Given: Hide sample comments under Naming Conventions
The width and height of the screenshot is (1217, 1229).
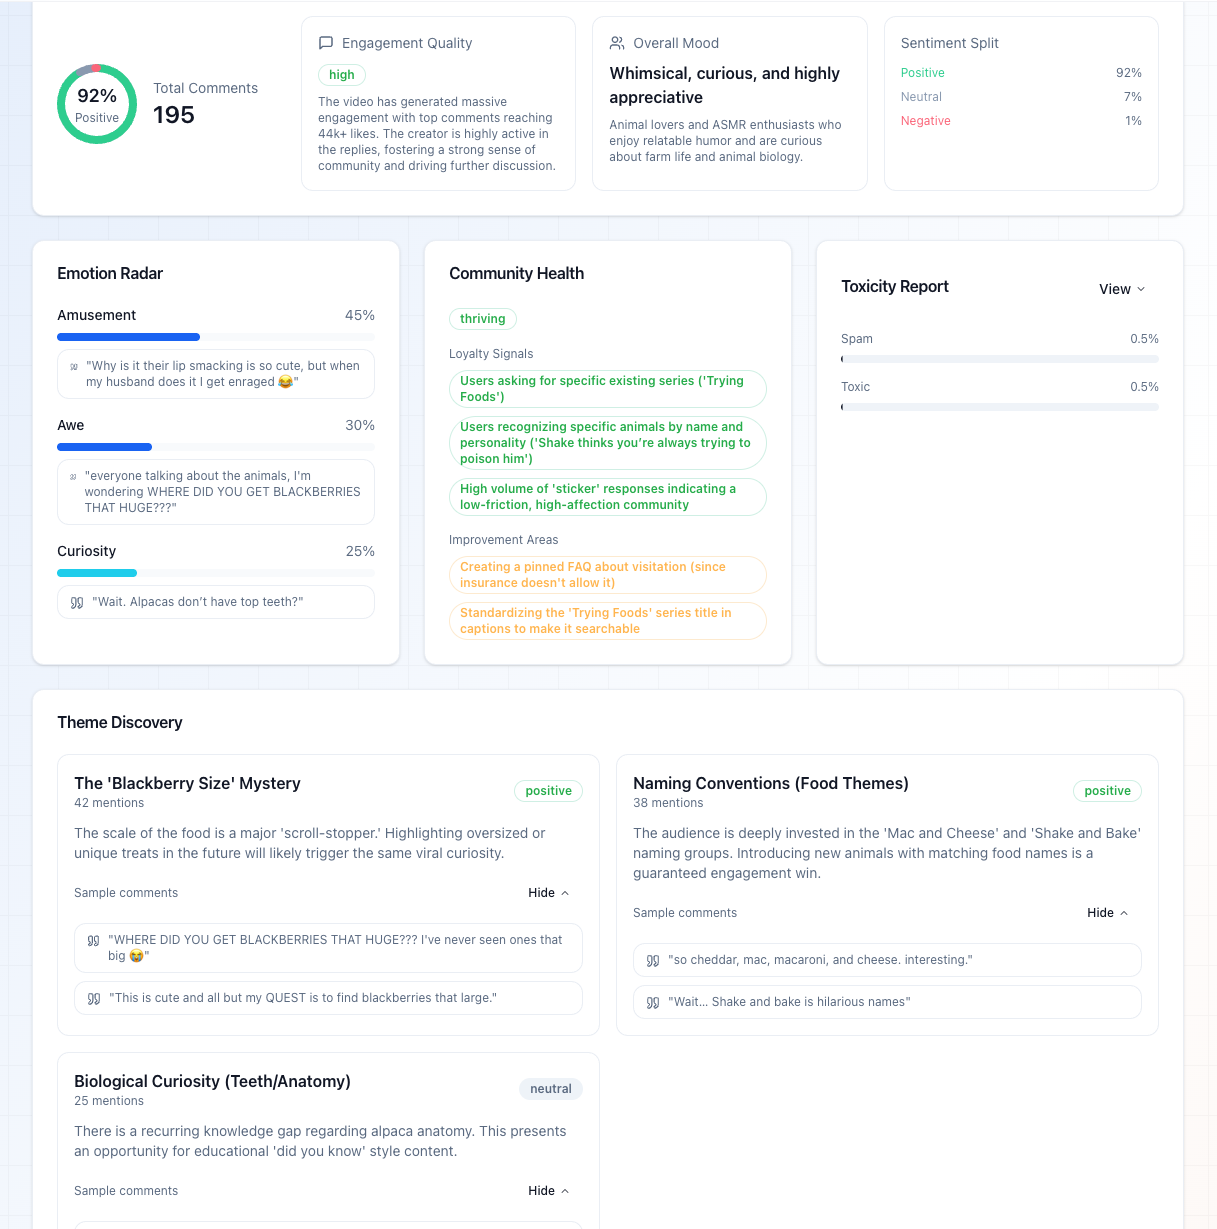Looking at the screenshot, I should 1107,913.
